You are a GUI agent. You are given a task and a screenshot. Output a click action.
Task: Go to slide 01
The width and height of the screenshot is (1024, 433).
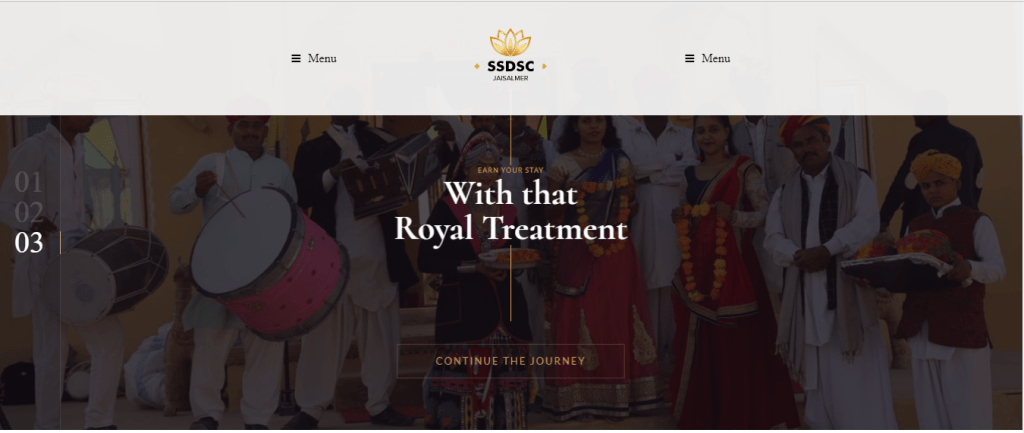point(28,184)
